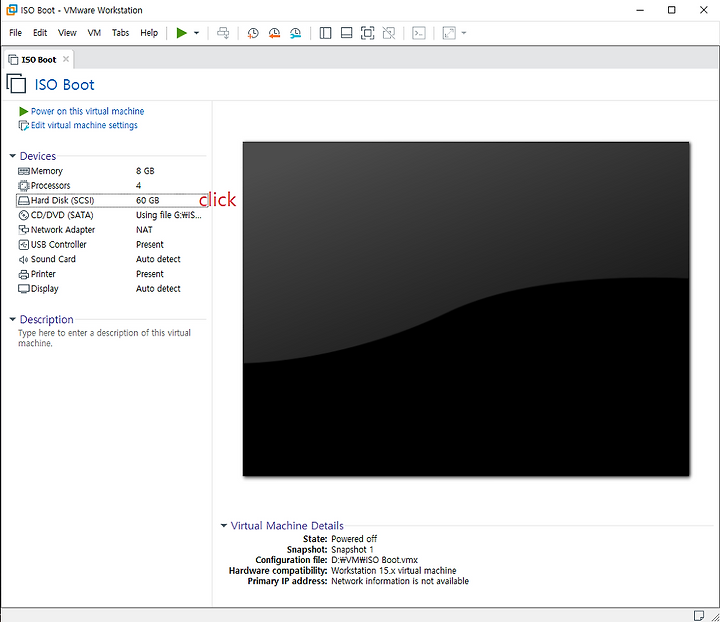
Task: Click Power on this virtual machine link
Action: 87,111
